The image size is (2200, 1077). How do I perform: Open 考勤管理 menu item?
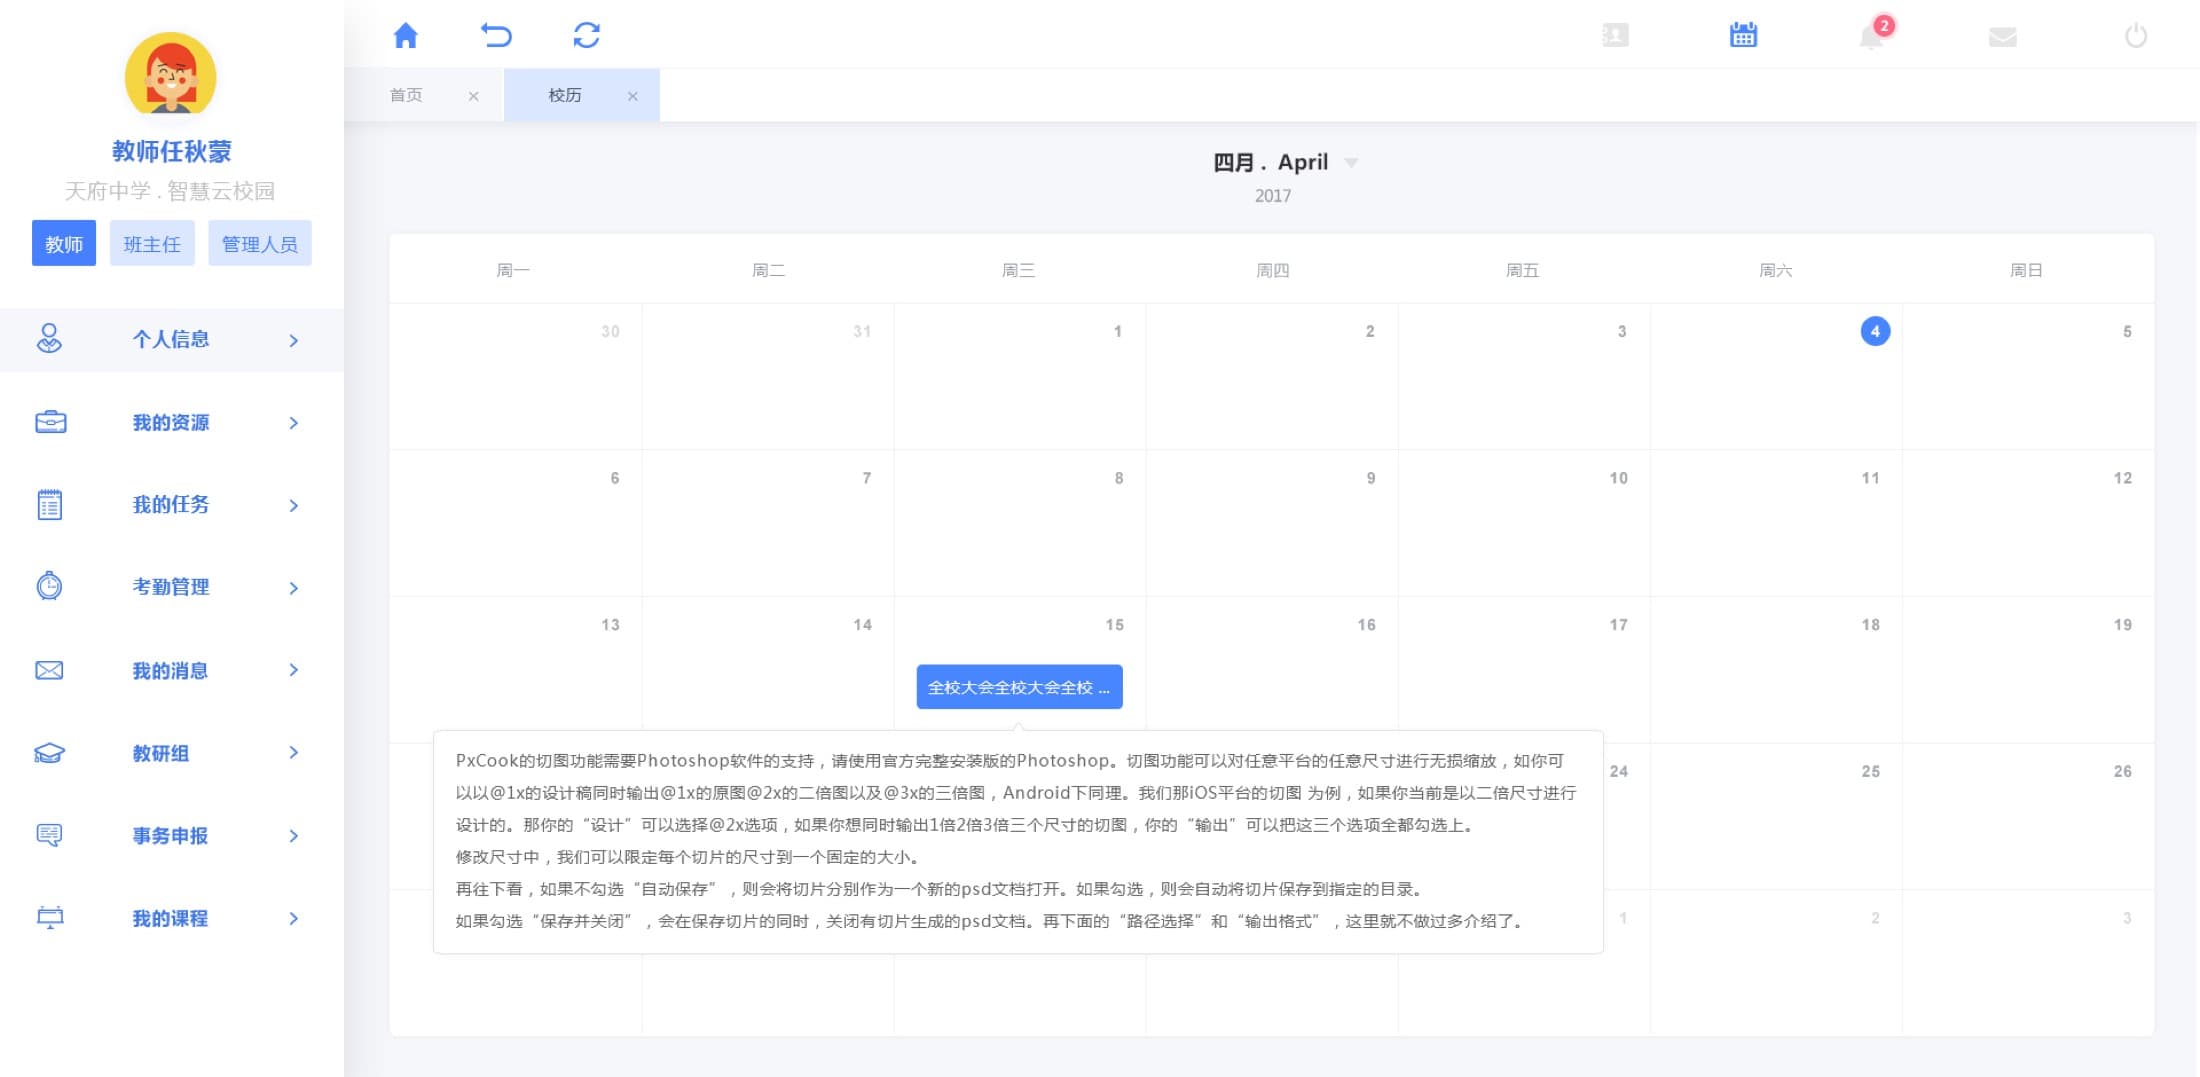tap(172, 587)
